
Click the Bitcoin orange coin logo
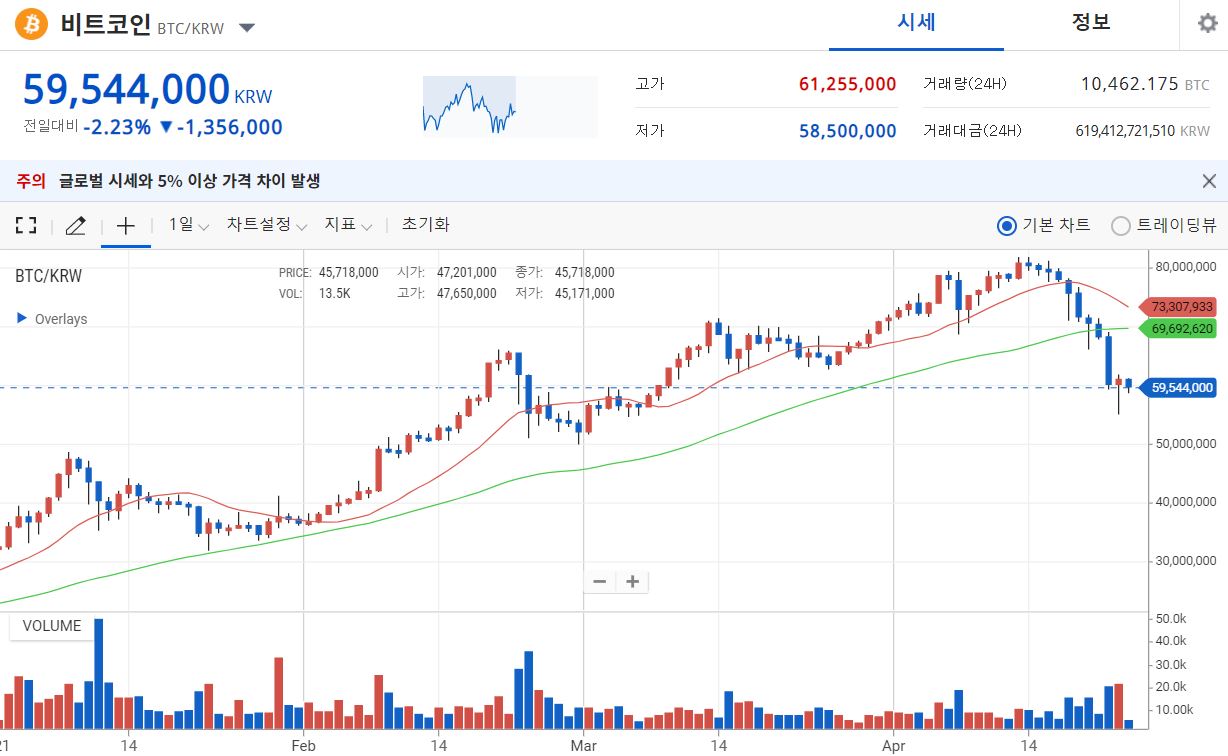pos(31,24)
